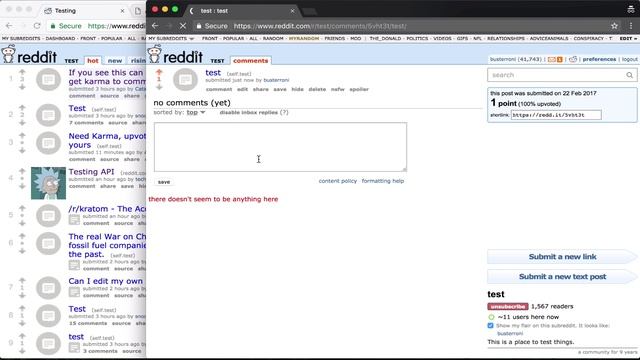Open the 'test' post title link in front window

pos(213,73)
